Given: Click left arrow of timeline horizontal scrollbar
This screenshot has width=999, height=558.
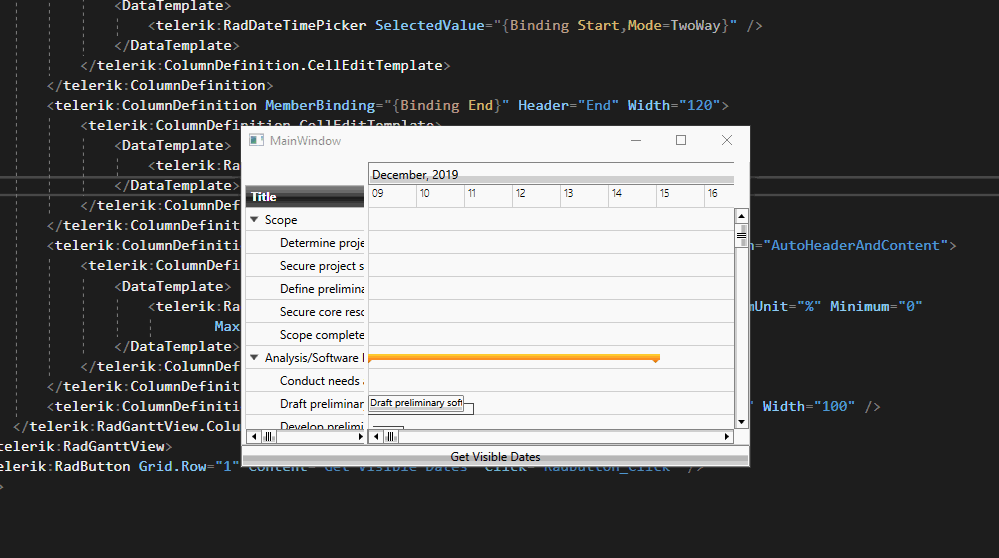Looking at the screenshot, I should [x=375, y=437].
